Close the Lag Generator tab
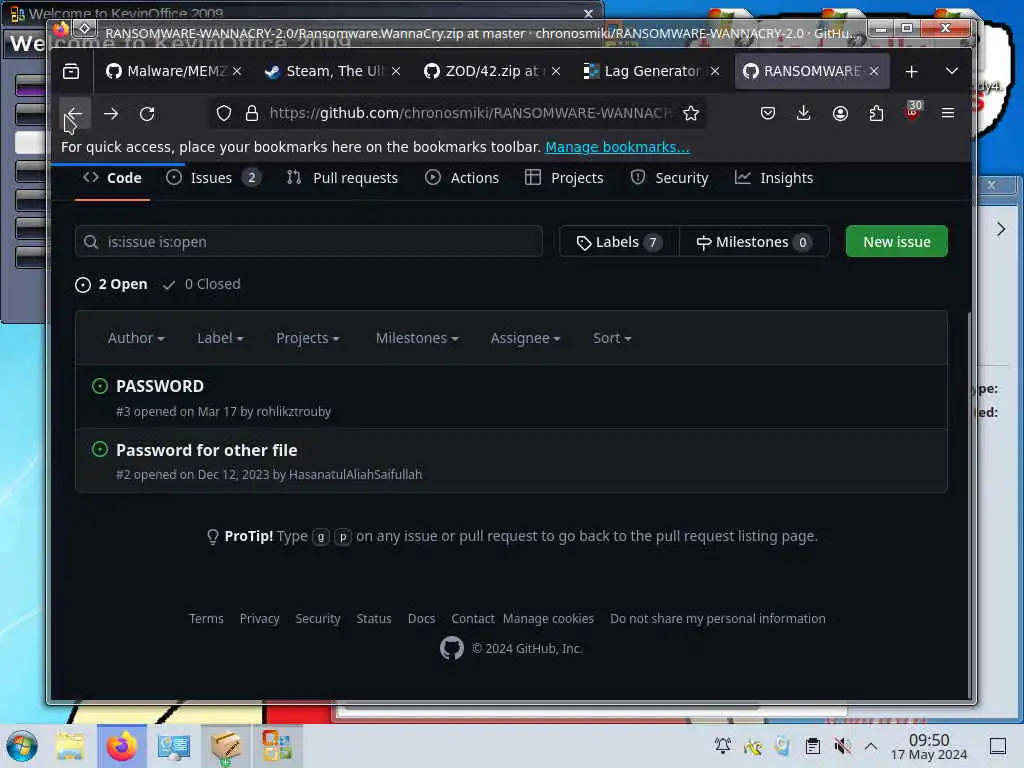Screen dimensions: 1024x768 pos(715,71)
